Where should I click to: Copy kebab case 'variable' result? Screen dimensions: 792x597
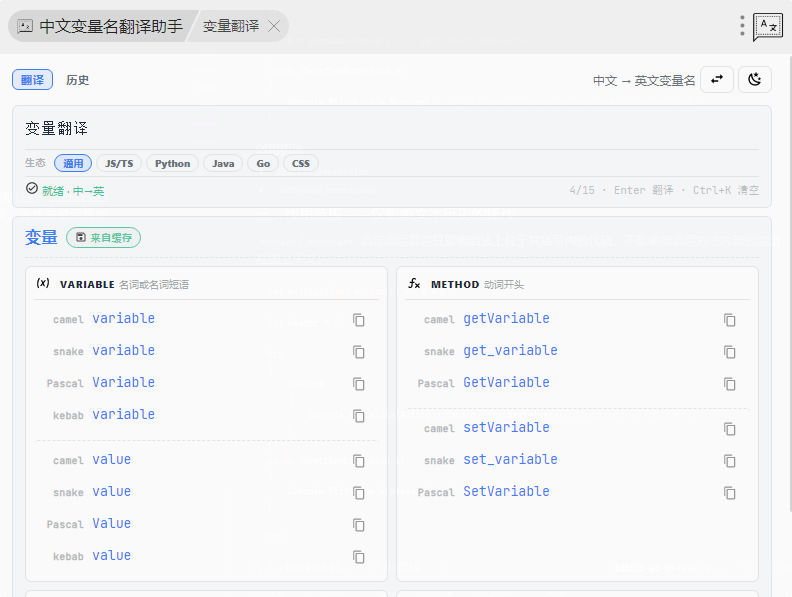pos(359,416)
